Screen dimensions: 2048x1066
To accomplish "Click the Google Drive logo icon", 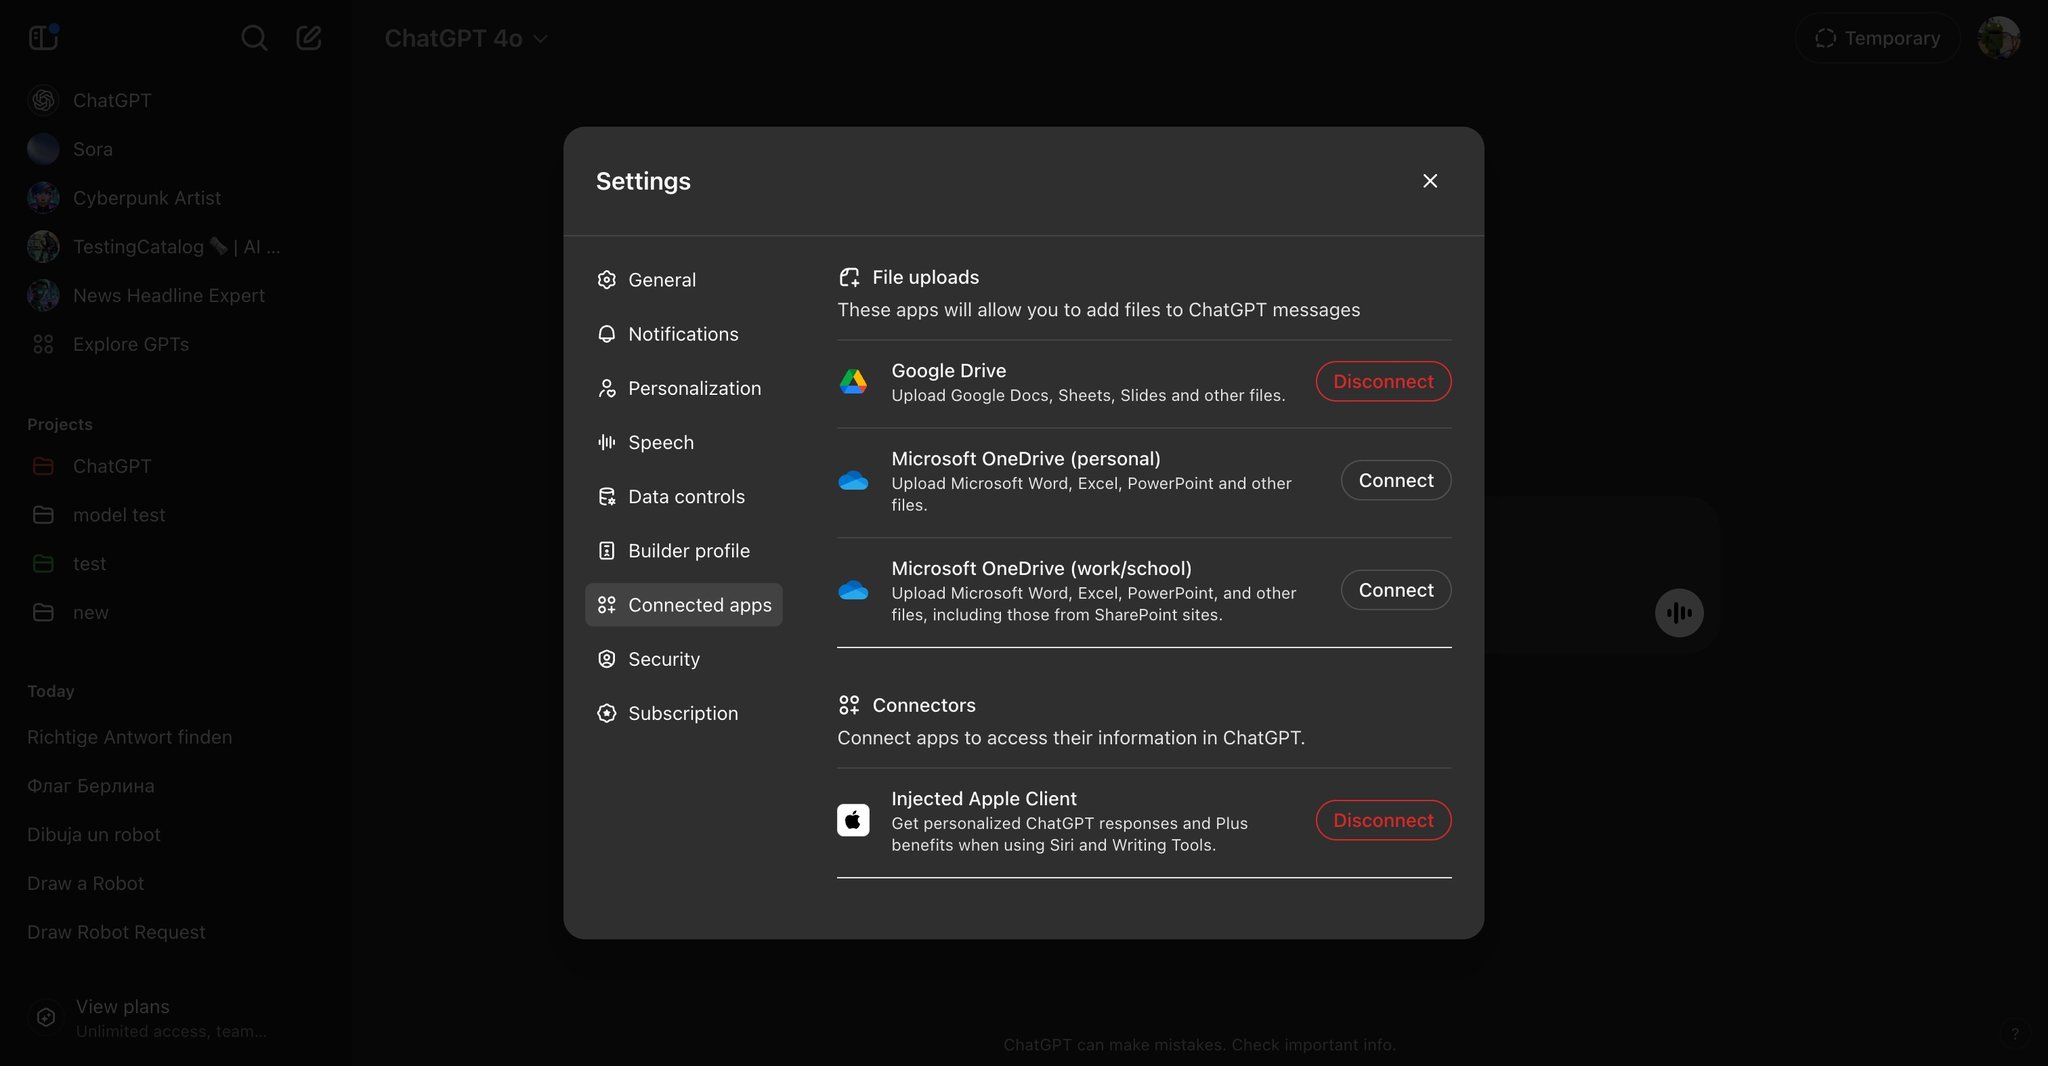I will (x=853, y=381).
